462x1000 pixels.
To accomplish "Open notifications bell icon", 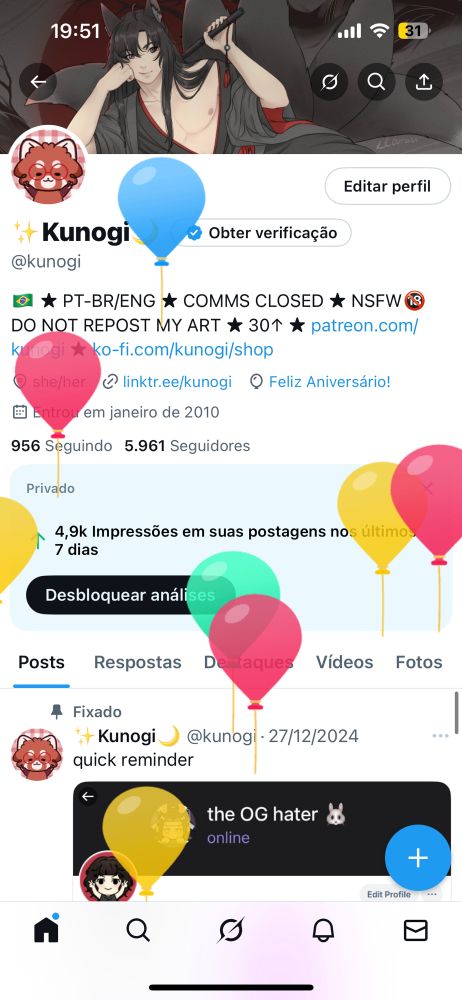I will coord(324,931).
